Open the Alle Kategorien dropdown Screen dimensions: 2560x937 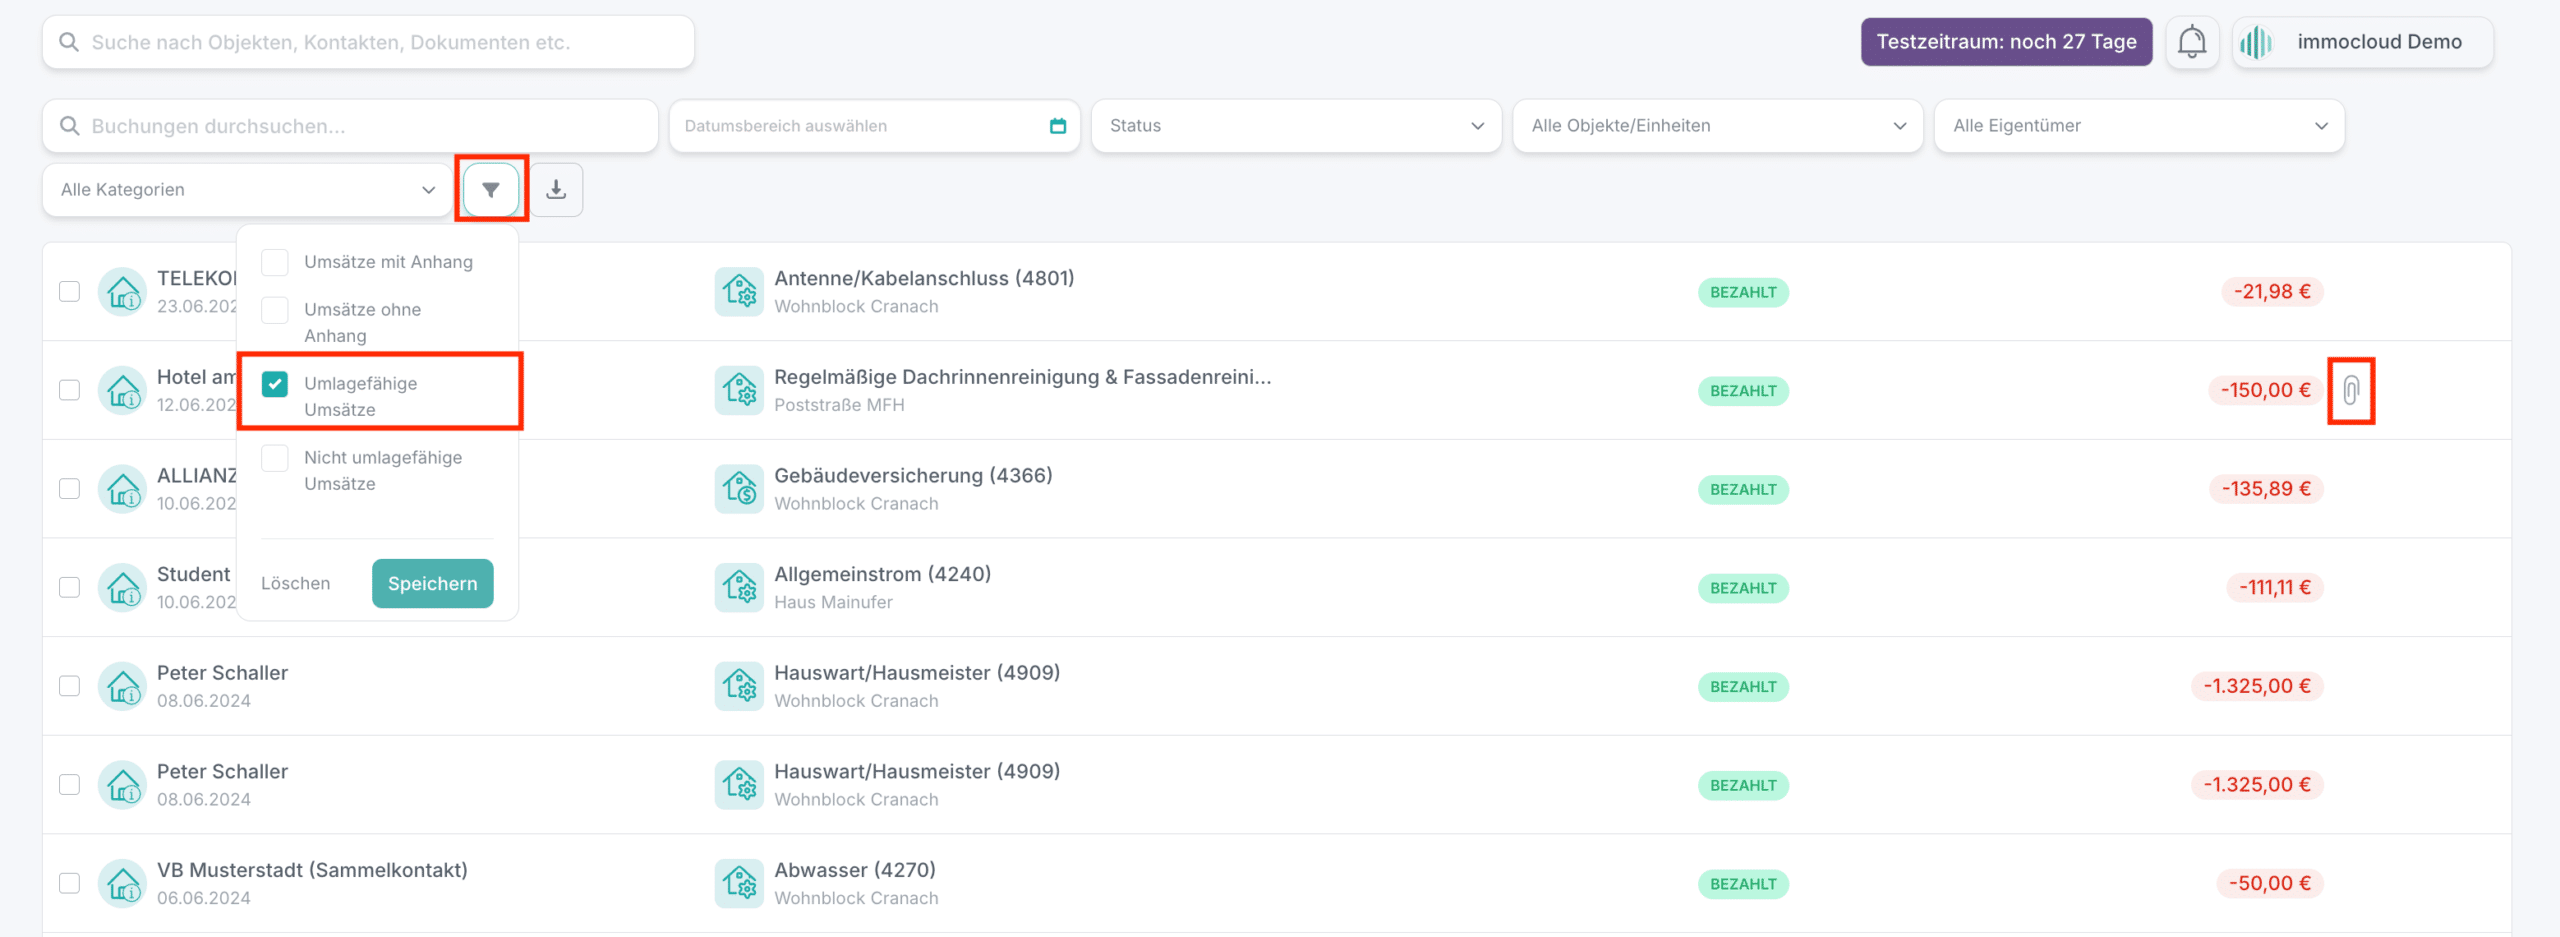(x=248, y=190)
